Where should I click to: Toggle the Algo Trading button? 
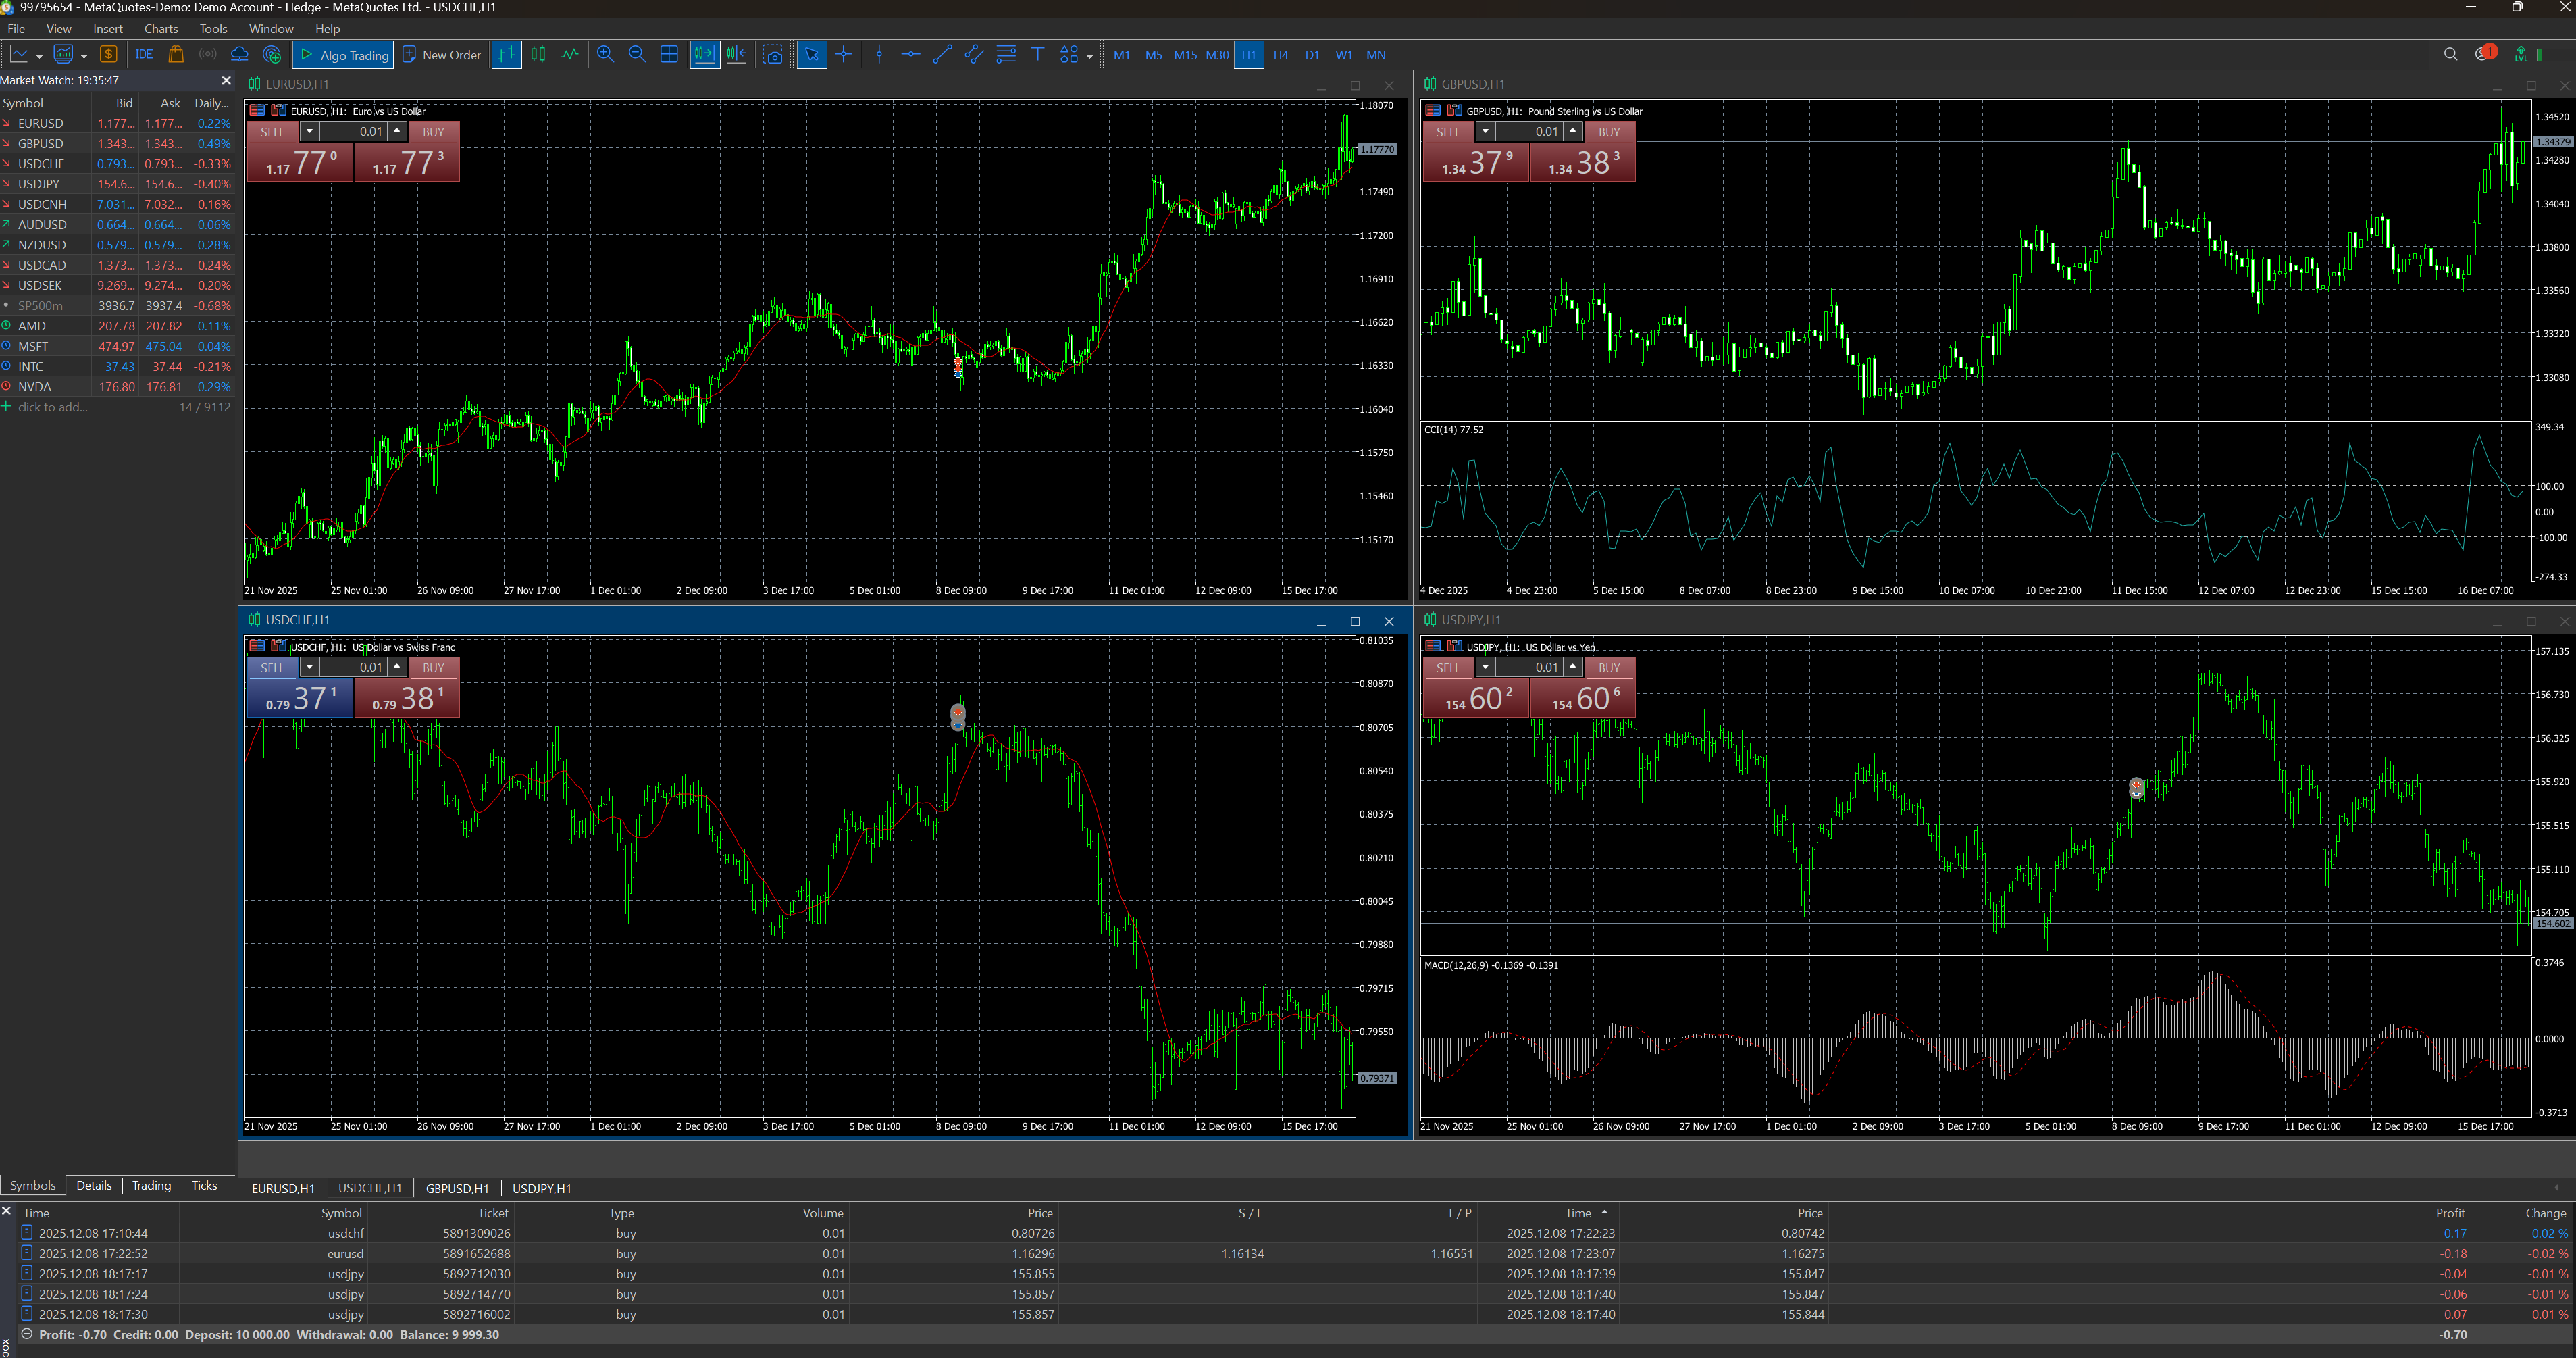[x=344, y=55]
